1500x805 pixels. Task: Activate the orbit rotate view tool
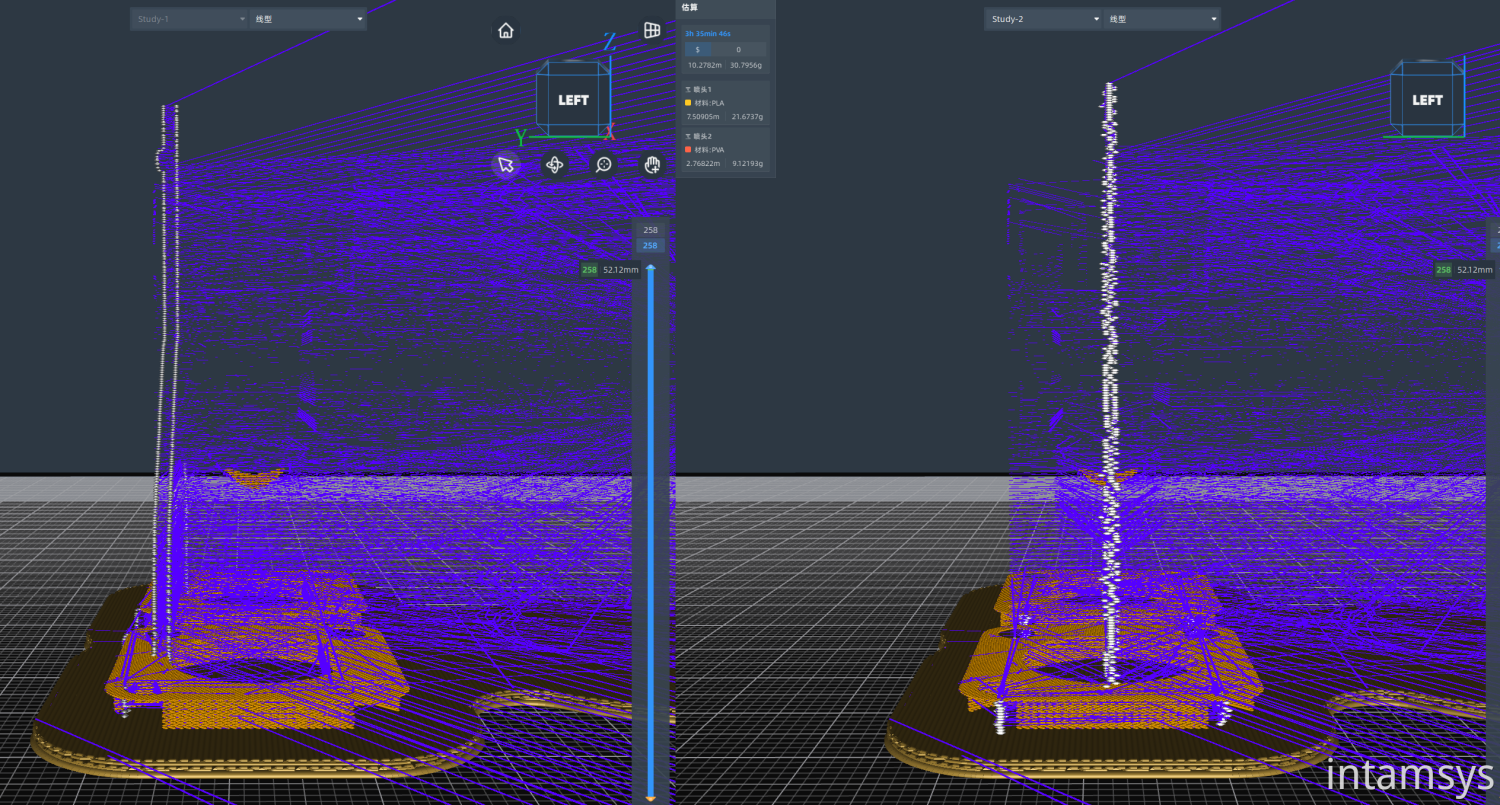(x=554, y=165)
